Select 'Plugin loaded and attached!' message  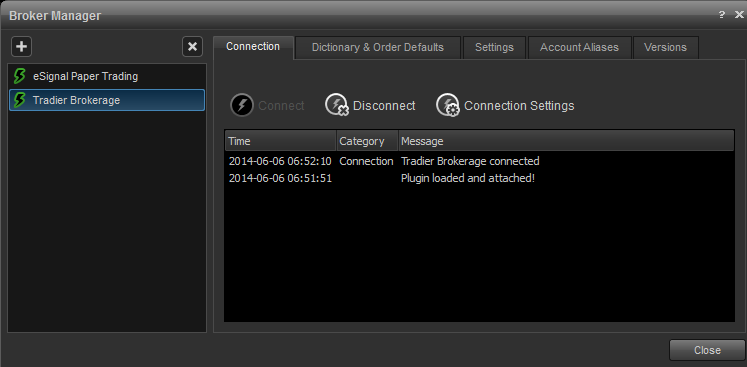click(x=468, y=179)
